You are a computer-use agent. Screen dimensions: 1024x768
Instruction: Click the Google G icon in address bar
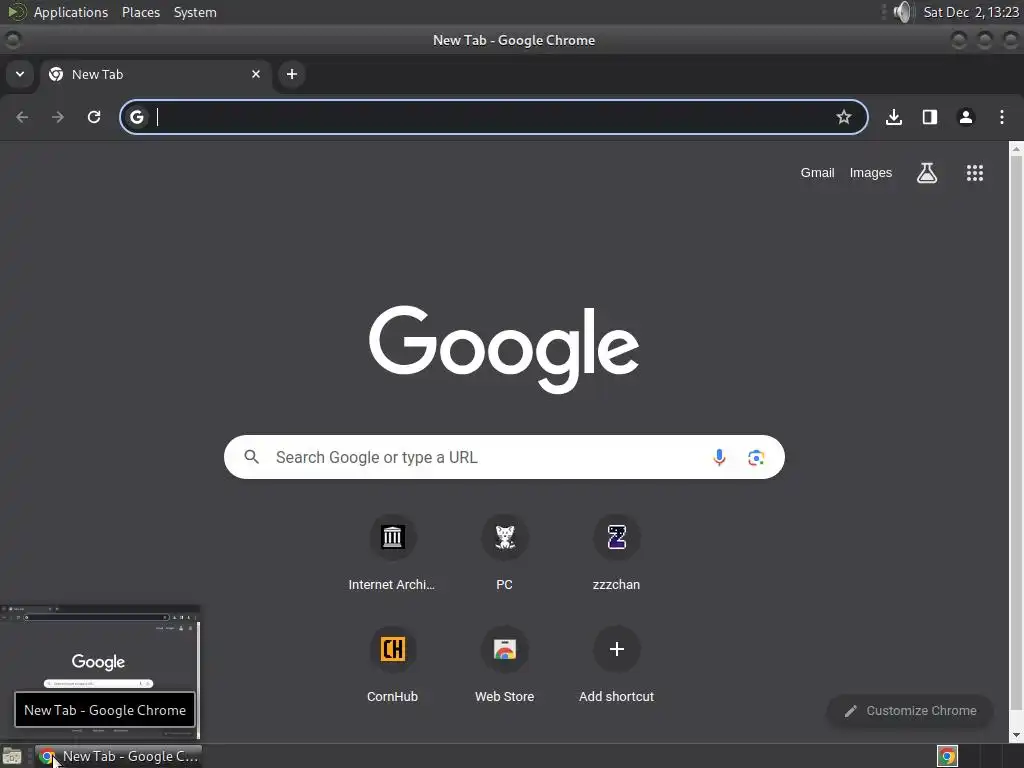(136, 117)
